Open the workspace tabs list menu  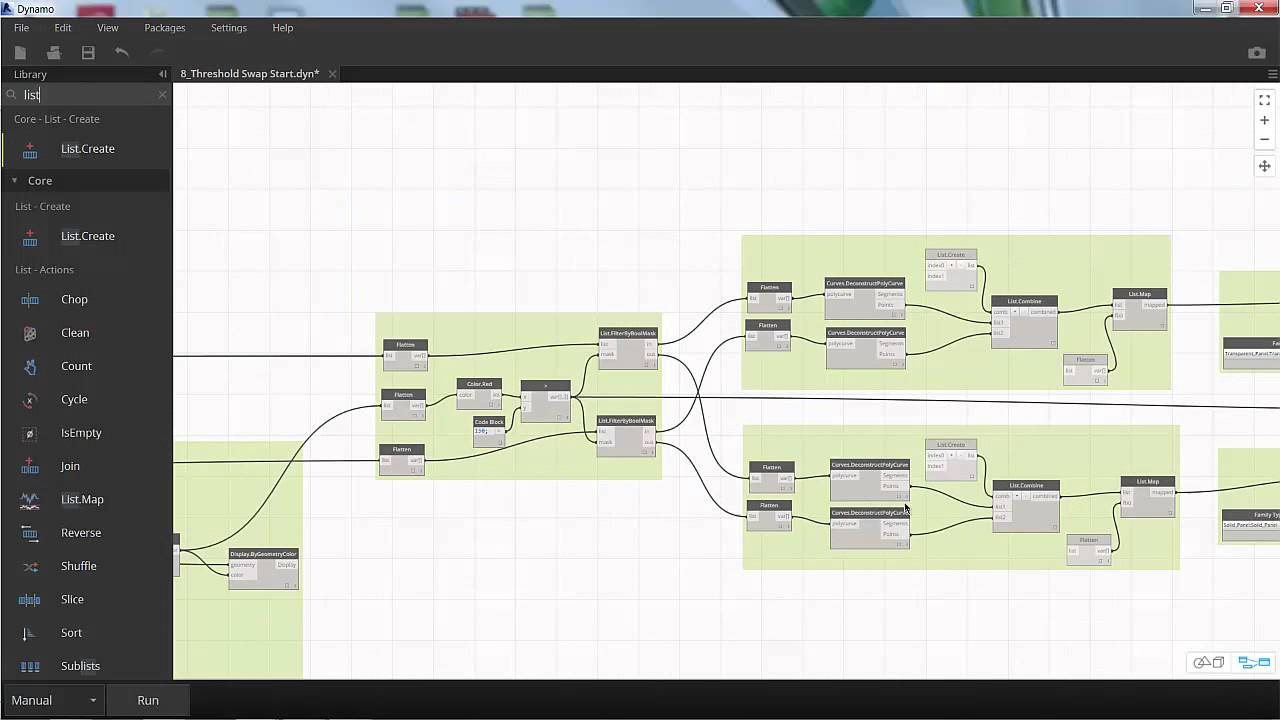1272,74
